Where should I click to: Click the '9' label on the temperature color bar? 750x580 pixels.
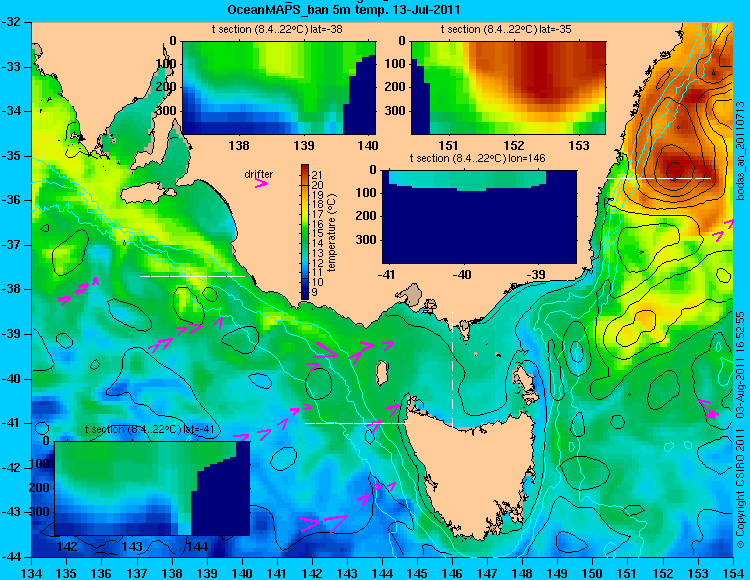coord(314,292)
